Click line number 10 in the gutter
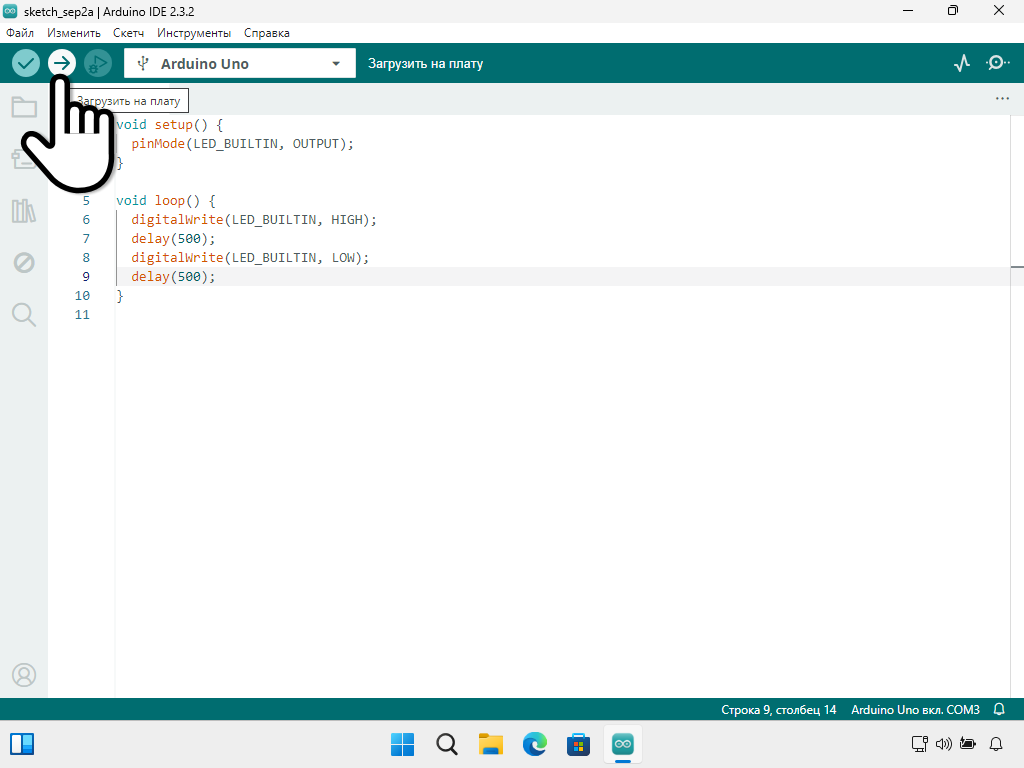1024x768 pixels. click(82, 295)
